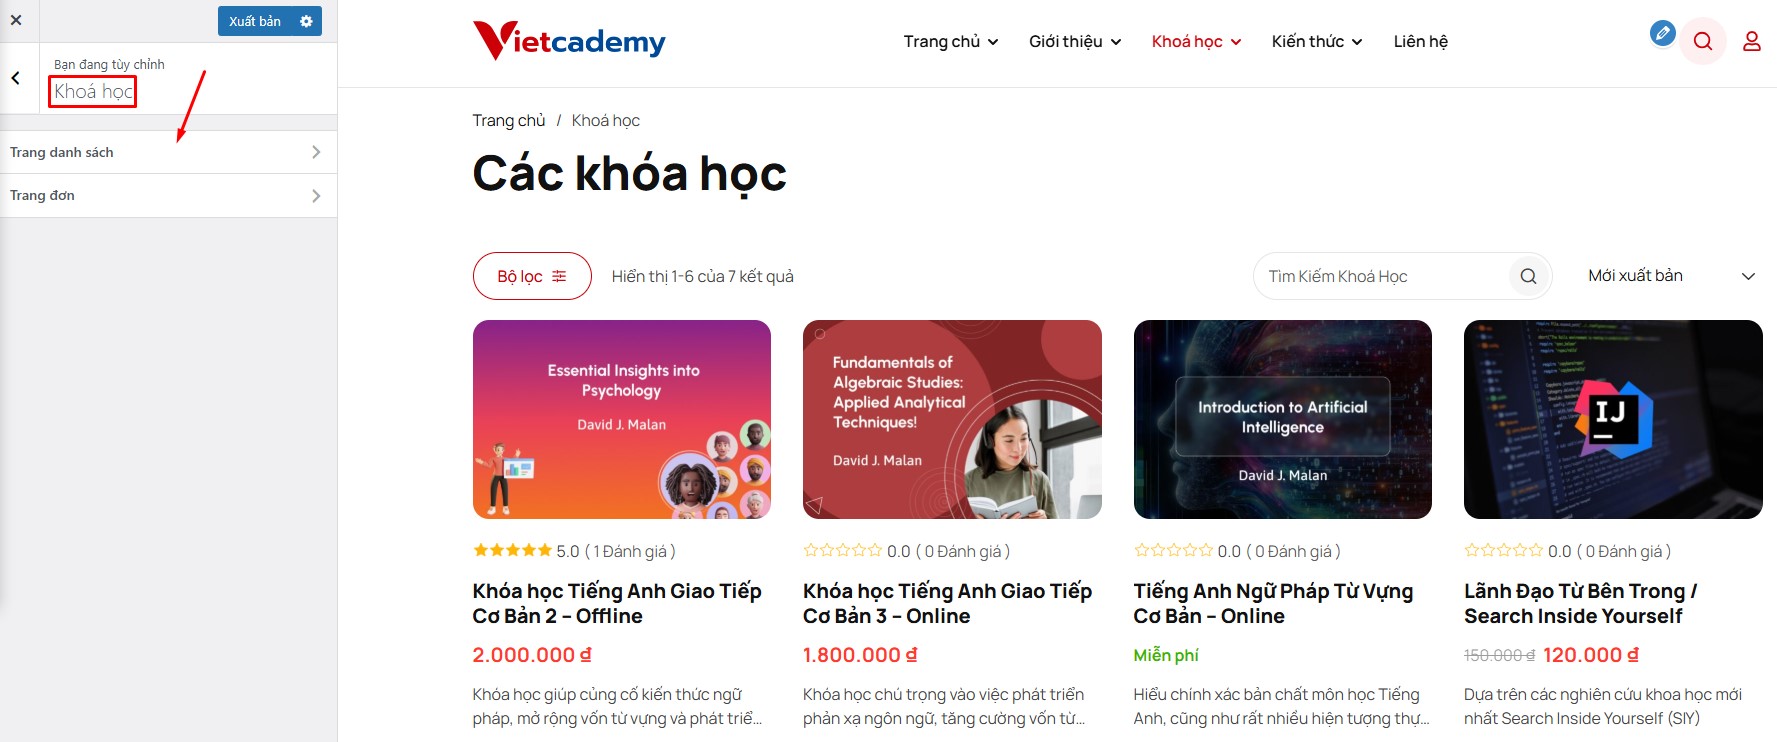Viewport: 1777px width, 742px height.
Task: Open the Mới xuất bản sort dropdown
Action: [1671, 276]
